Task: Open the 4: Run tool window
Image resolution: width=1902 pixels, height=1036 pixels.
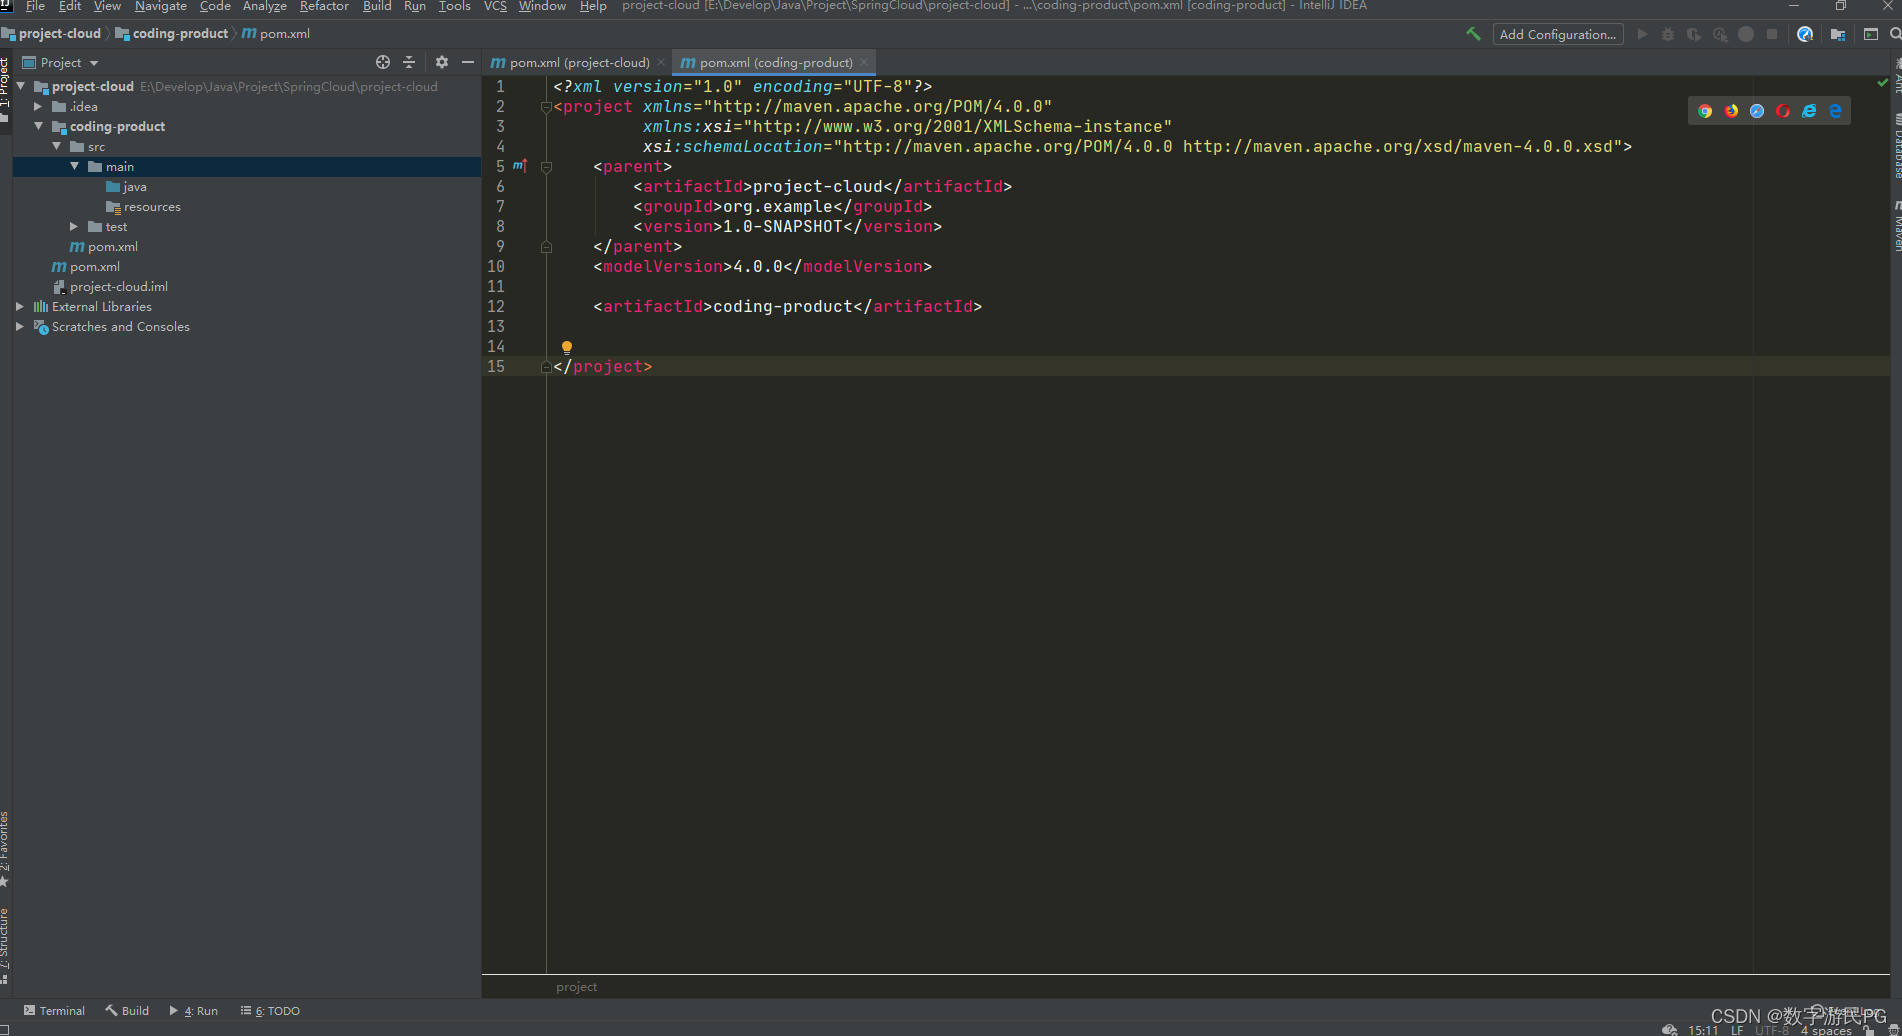Action: click(194, 1011)
